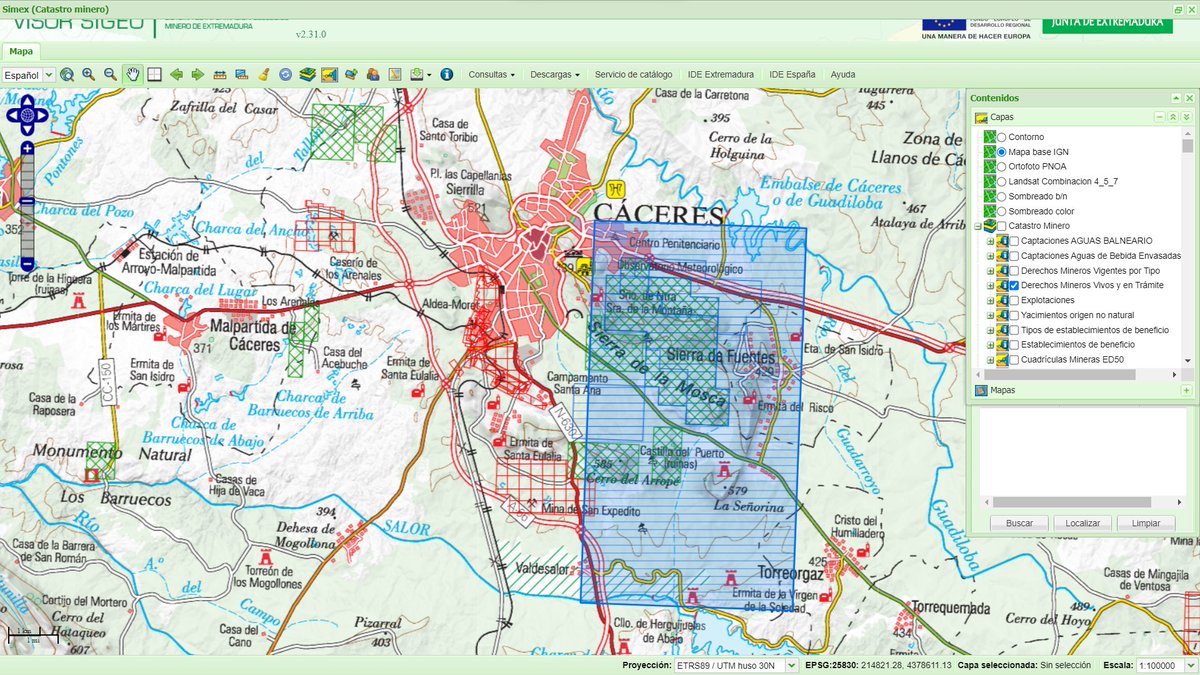The width and height of the screenshot is (1200, 675).
Task: Click the stacked layers toolbar icon
Action: coord(308,74)
